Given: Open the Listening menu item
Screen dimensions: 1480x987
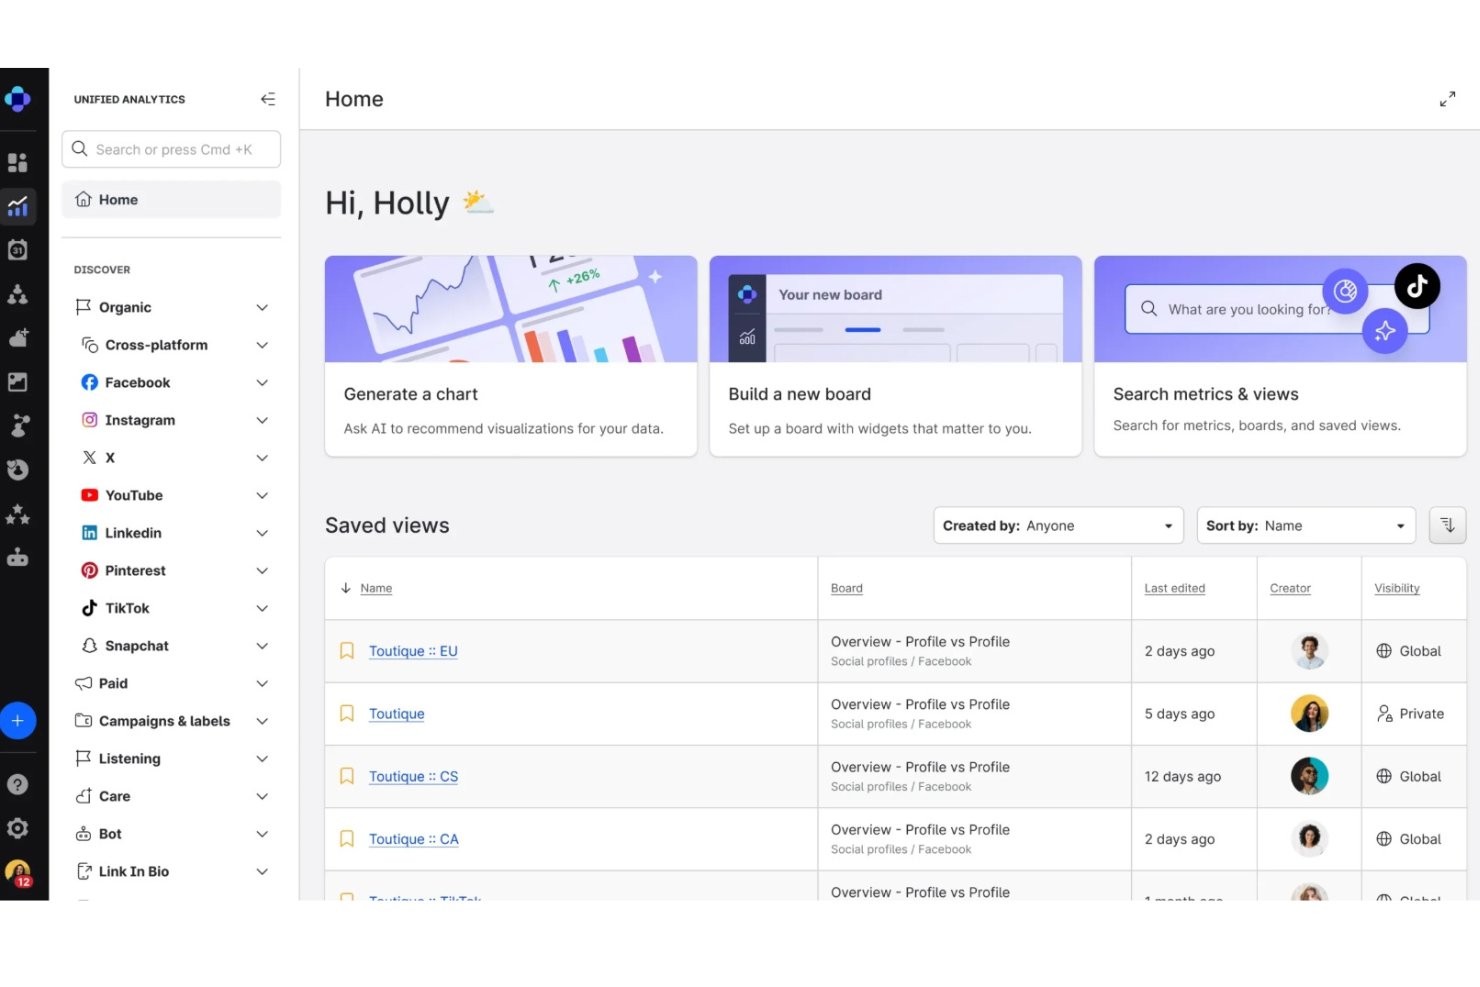Looking at the screenshot, I should click(x=129, y=758).
